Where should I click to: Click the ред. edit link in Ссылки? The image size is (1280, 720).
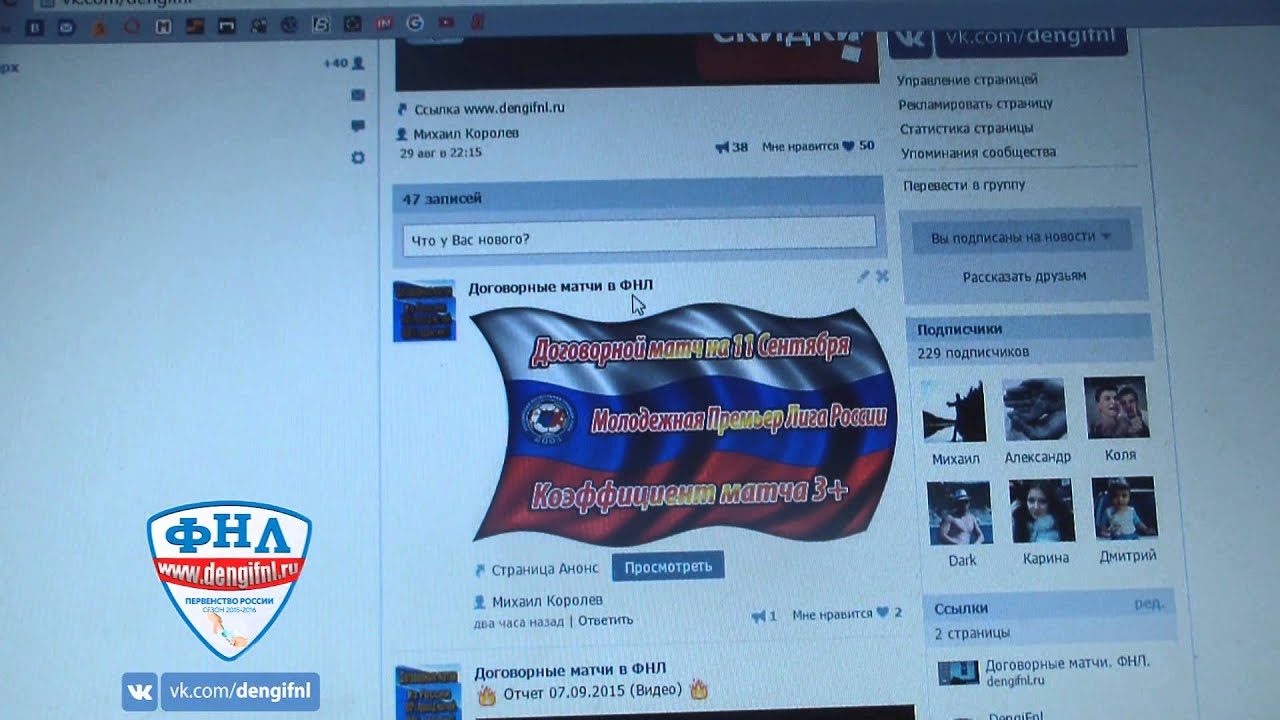[1148, 604]
